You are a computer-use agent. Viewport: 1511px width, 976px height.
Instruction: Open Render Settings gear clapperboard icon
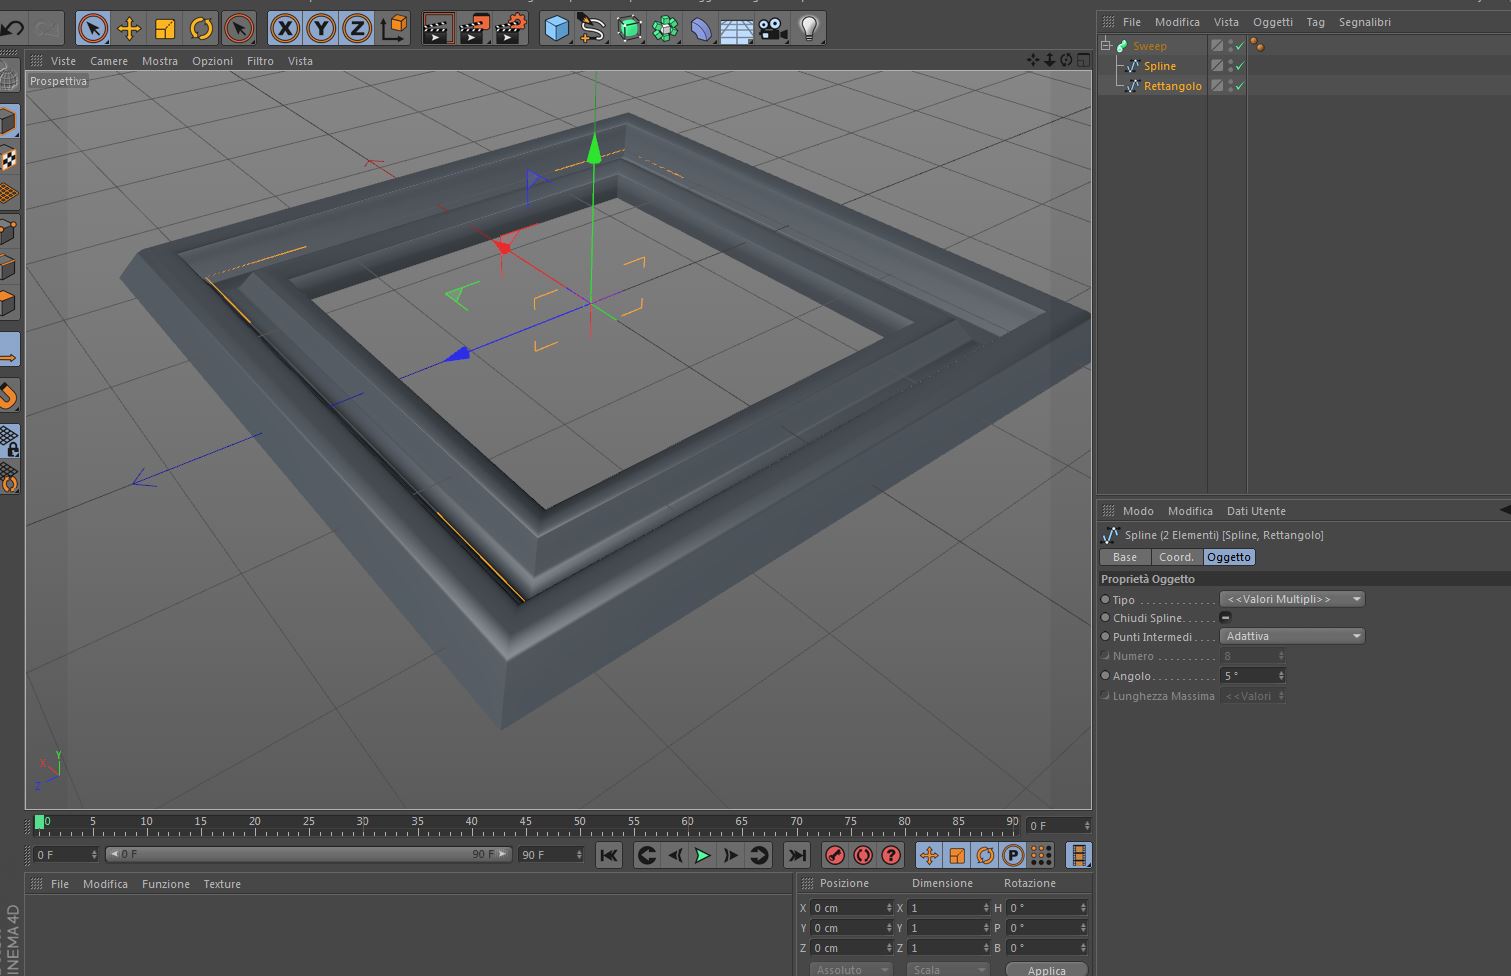point(510,29)
